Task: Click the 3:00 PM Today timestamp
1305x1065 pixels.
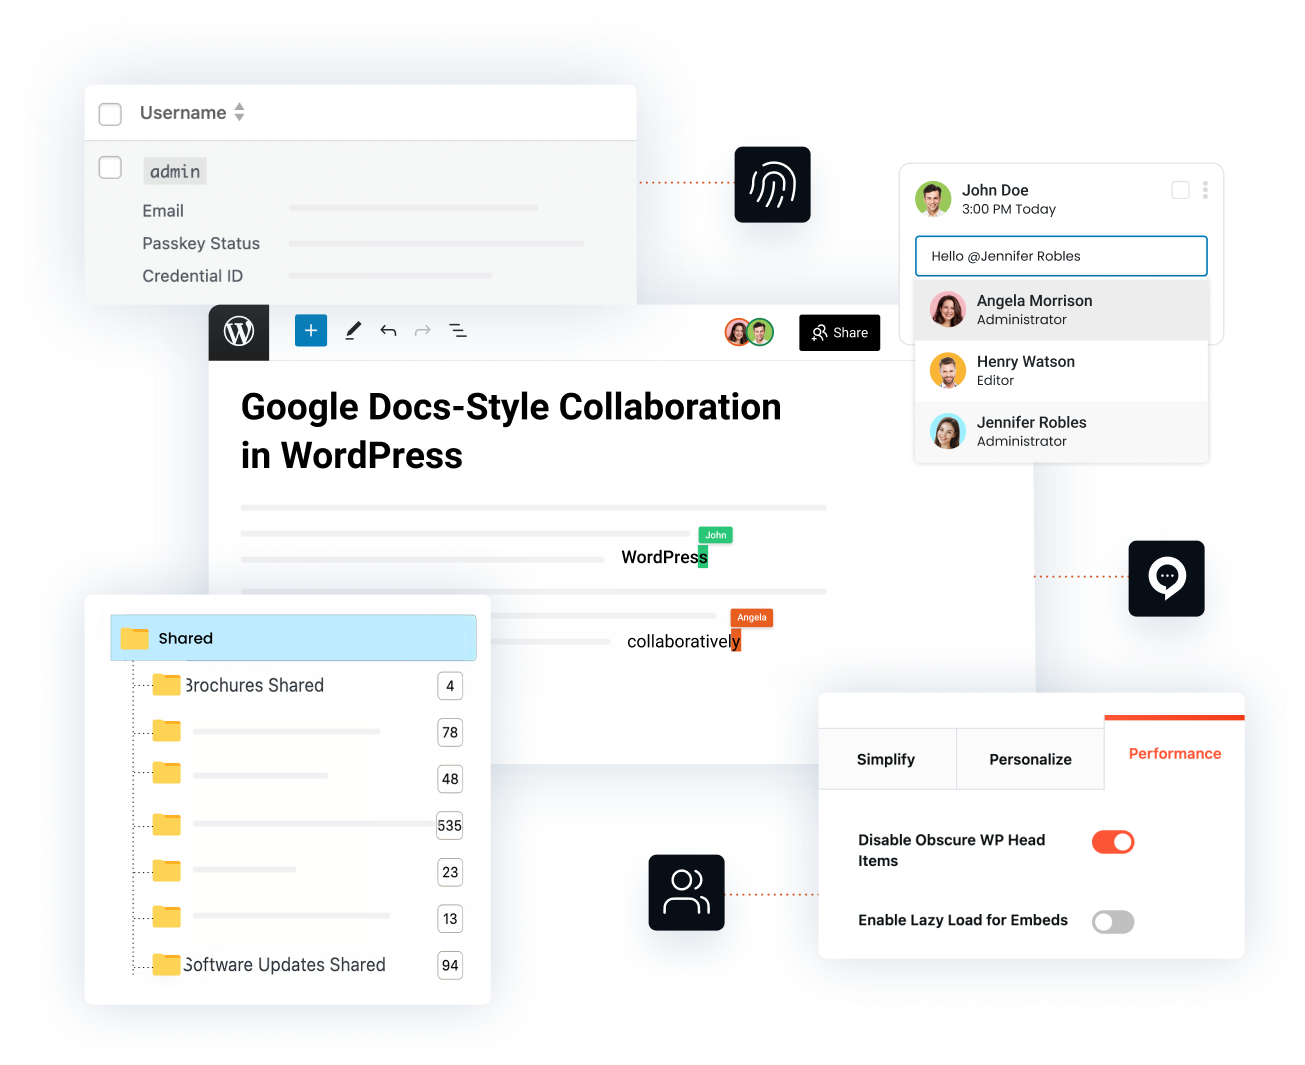Action: [1009, 209]
